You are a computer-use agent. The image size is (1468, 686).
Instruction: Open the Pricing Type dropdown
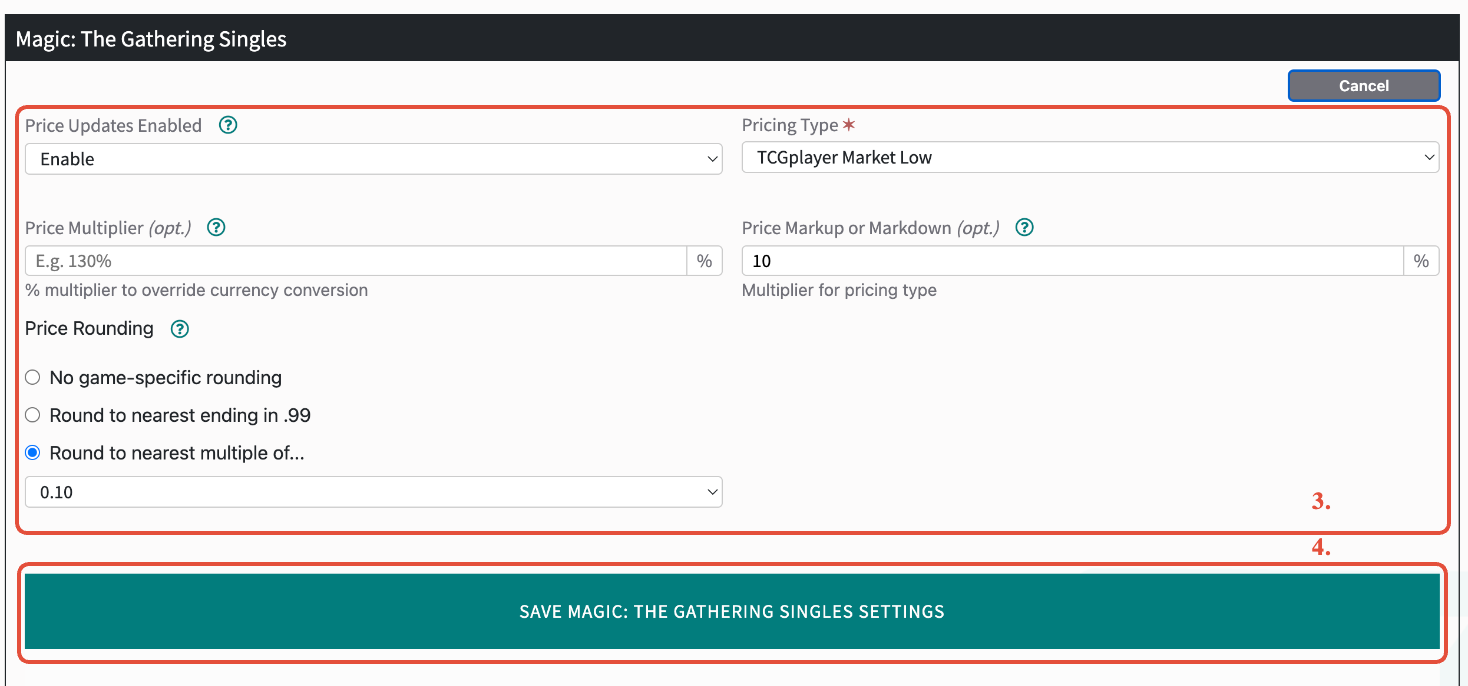(1090, 157)
